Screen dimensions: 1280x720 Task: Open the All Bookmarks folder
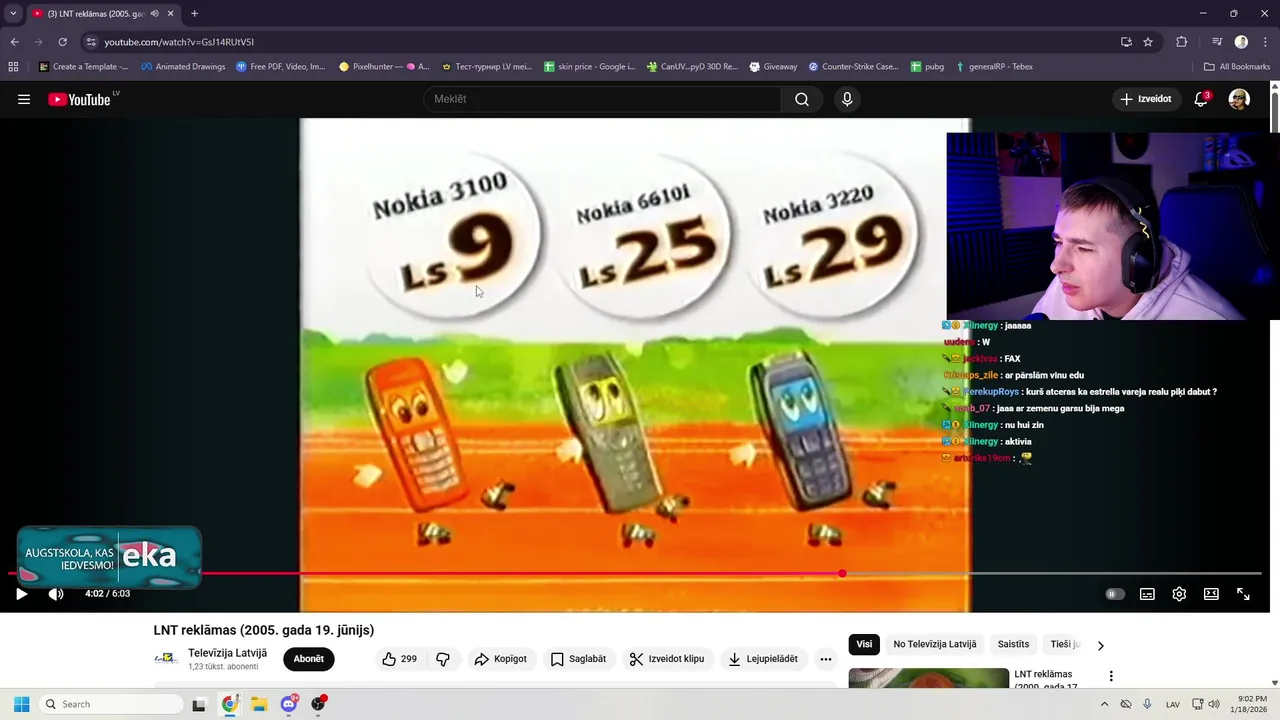point(1237,67)
